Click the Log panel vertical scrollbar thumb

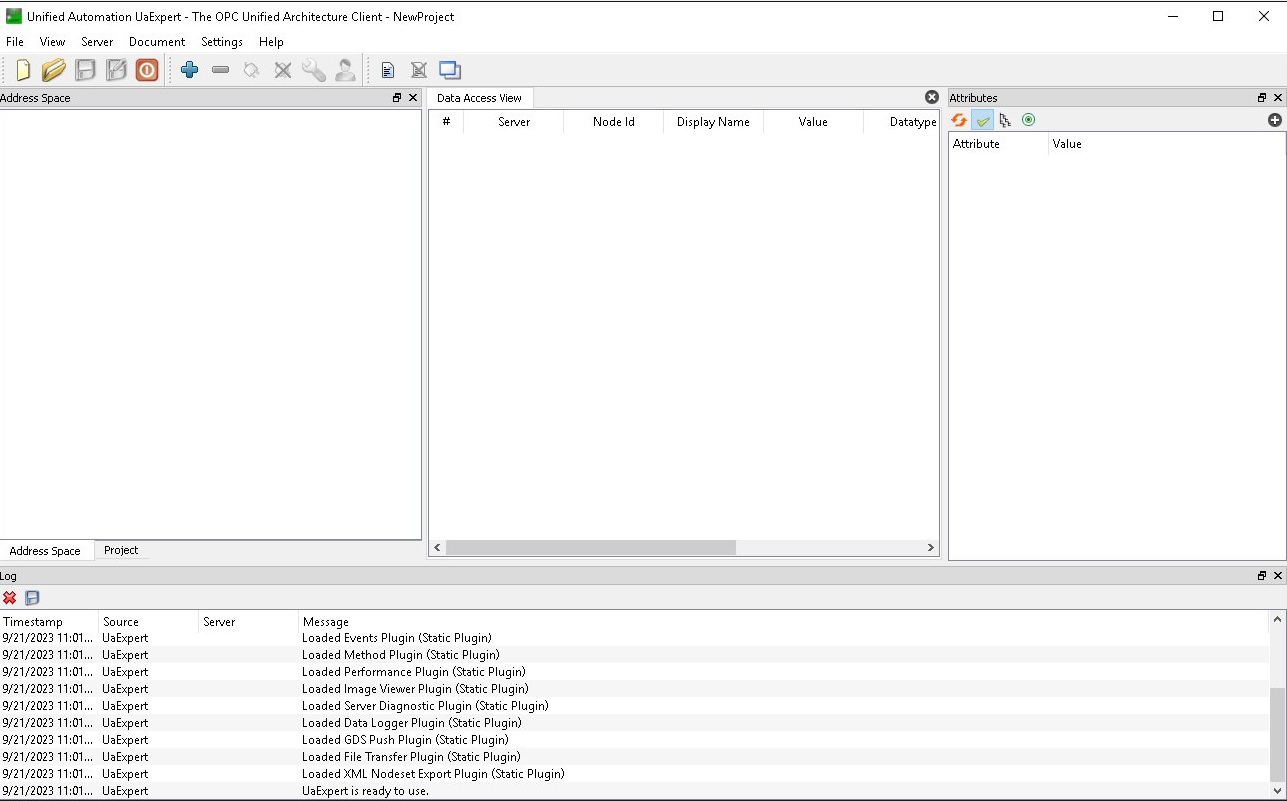[x=1277, y=735]
